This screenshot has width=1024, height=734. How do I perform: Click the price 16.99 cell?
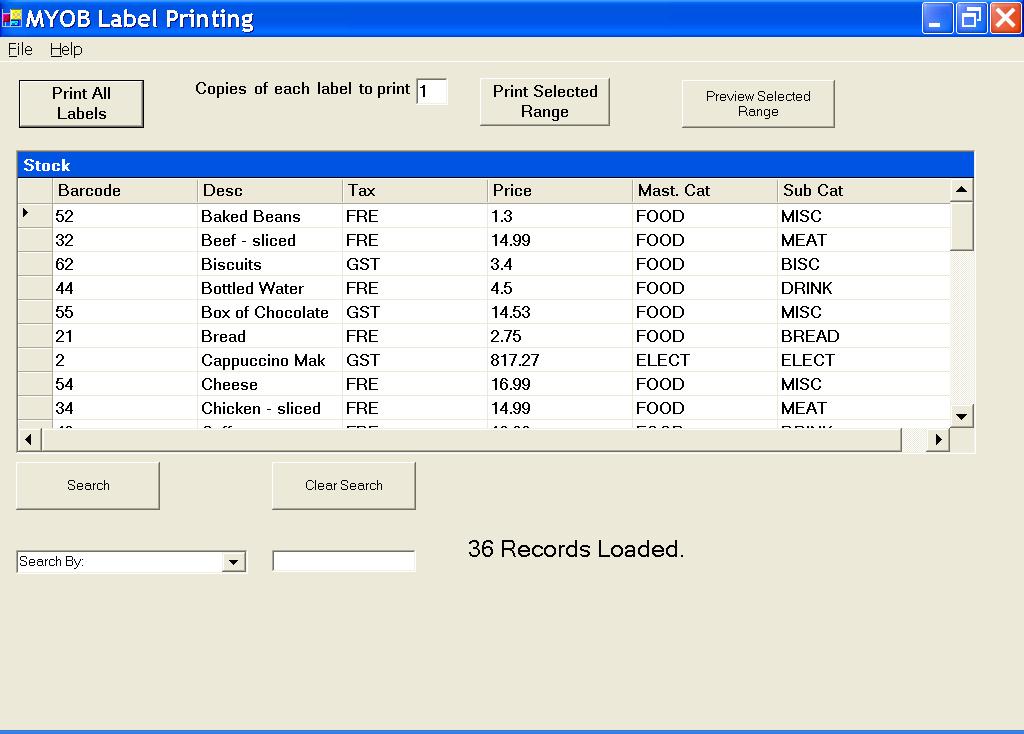pos(560,385)
